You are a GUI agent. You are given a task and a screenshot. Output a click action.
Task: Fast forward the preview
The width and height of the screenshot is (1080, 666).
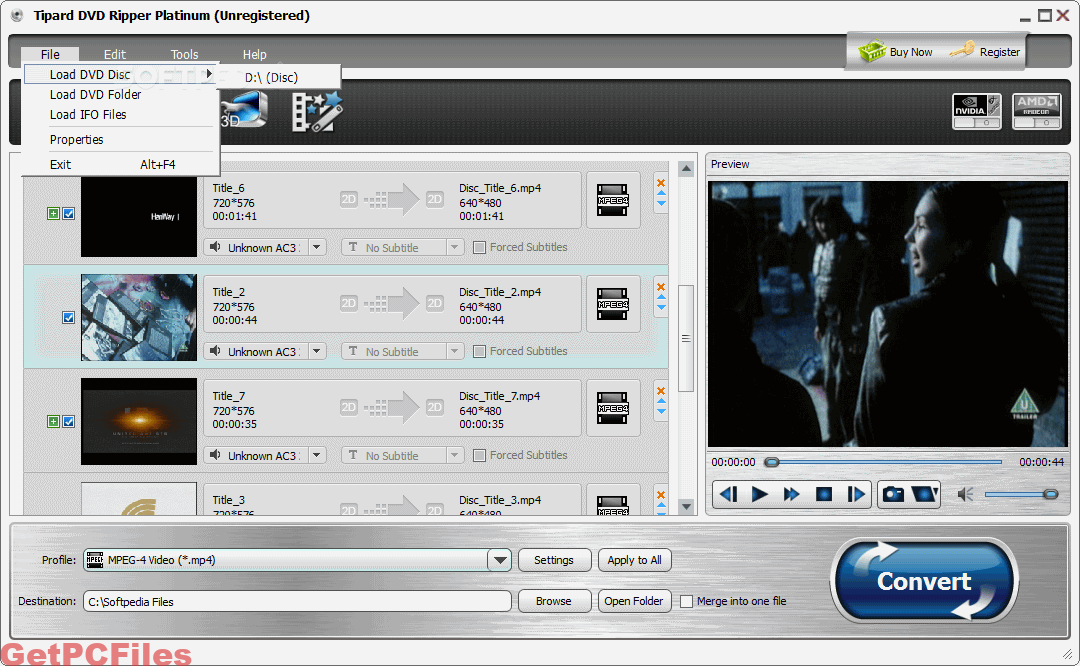point(791,494)
